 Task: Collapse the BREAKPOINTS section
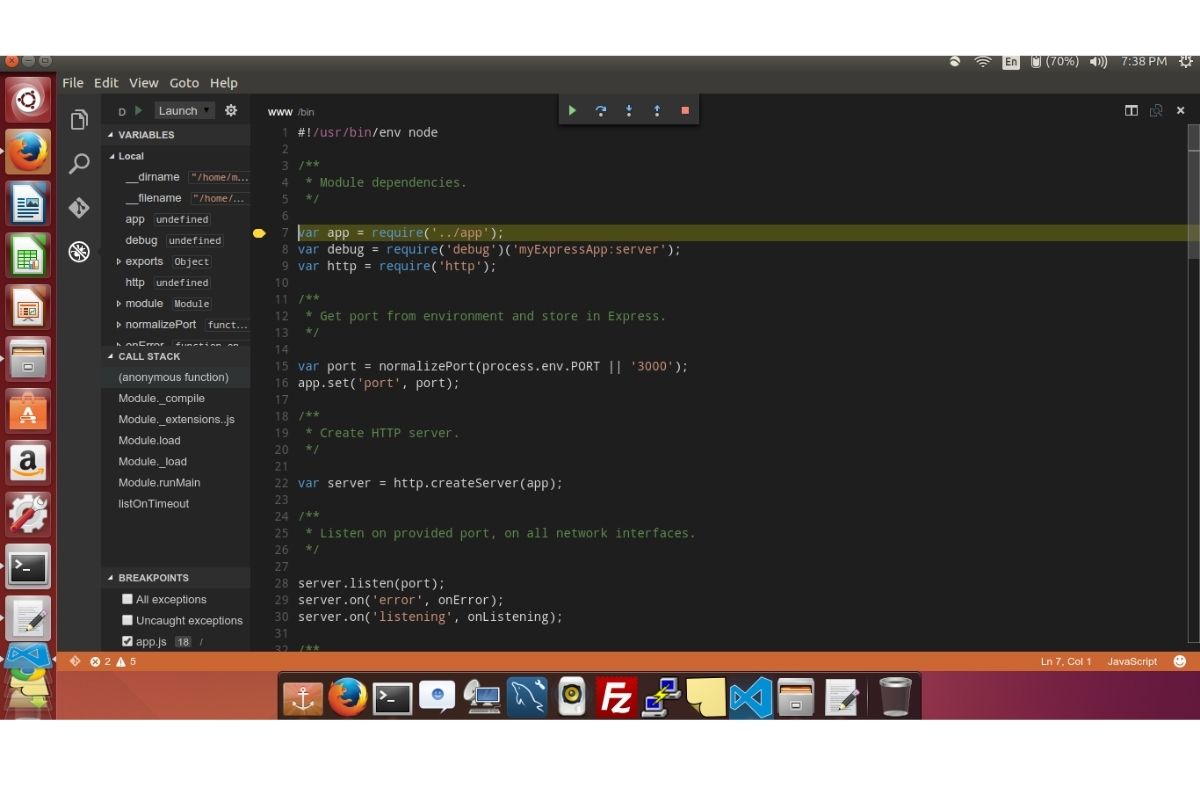pyautogui.click(x=176, y=577)
